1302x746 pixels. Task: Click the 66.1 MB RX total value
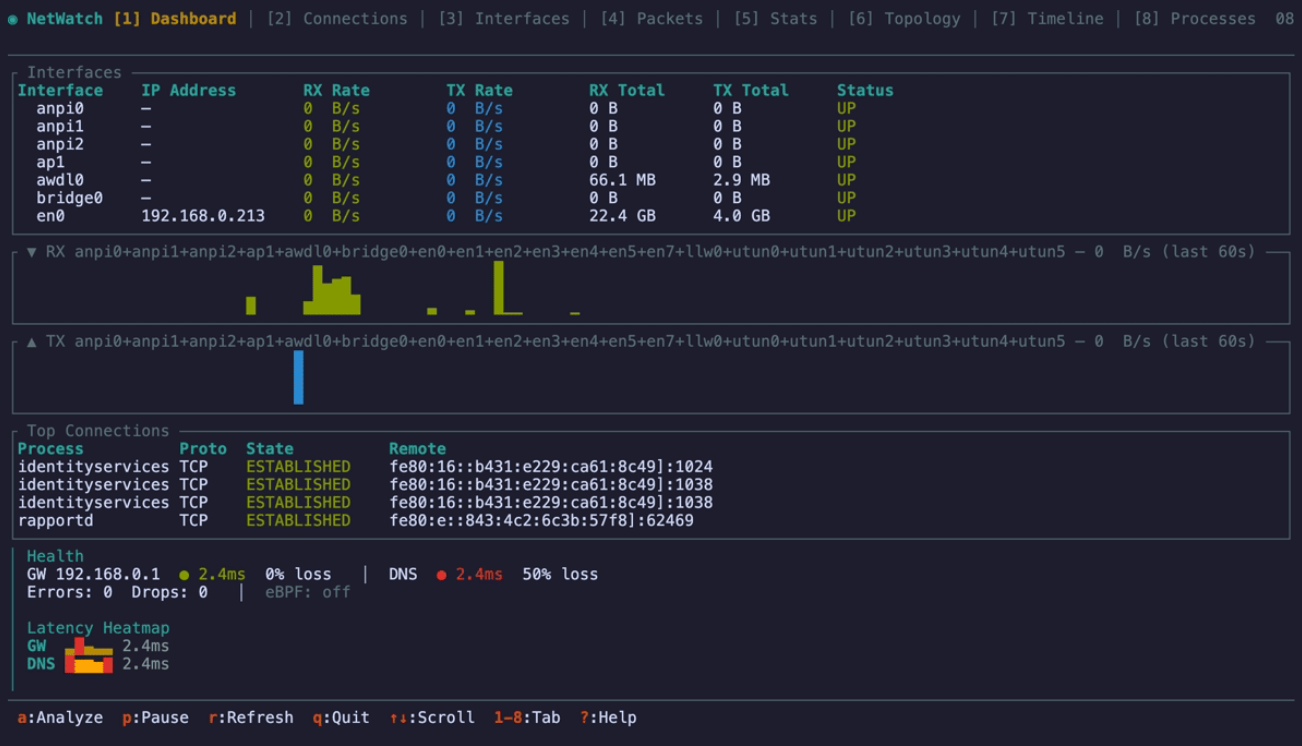(x=622, y=181)
